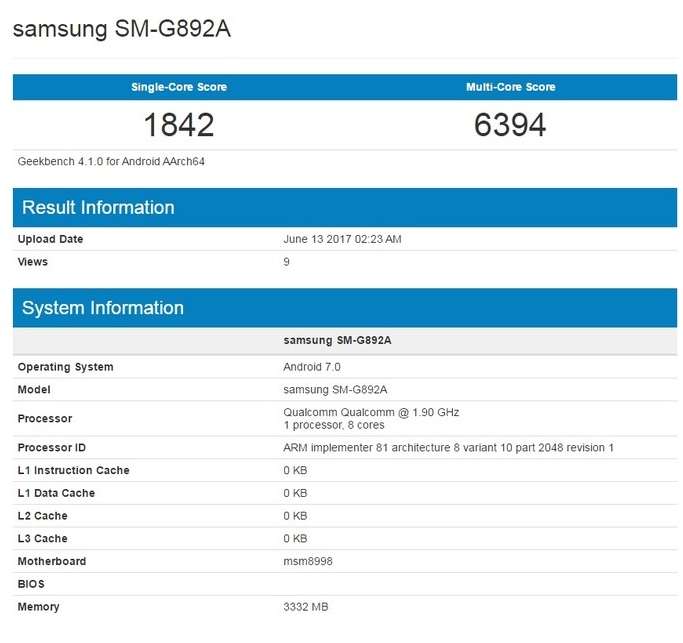Select the Multi-Core Score header
The image size is (683, 643).
point(511,87)
